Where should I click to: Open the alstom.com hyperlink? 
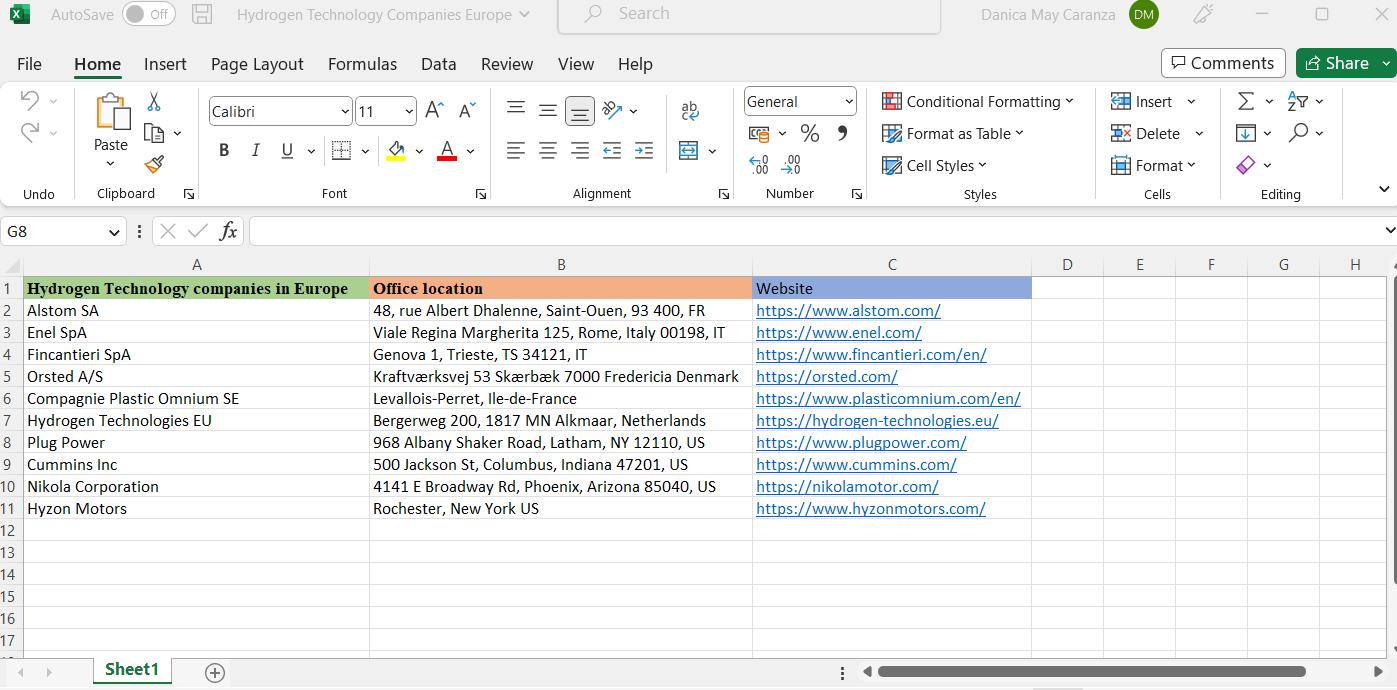[x=848, y=311]
